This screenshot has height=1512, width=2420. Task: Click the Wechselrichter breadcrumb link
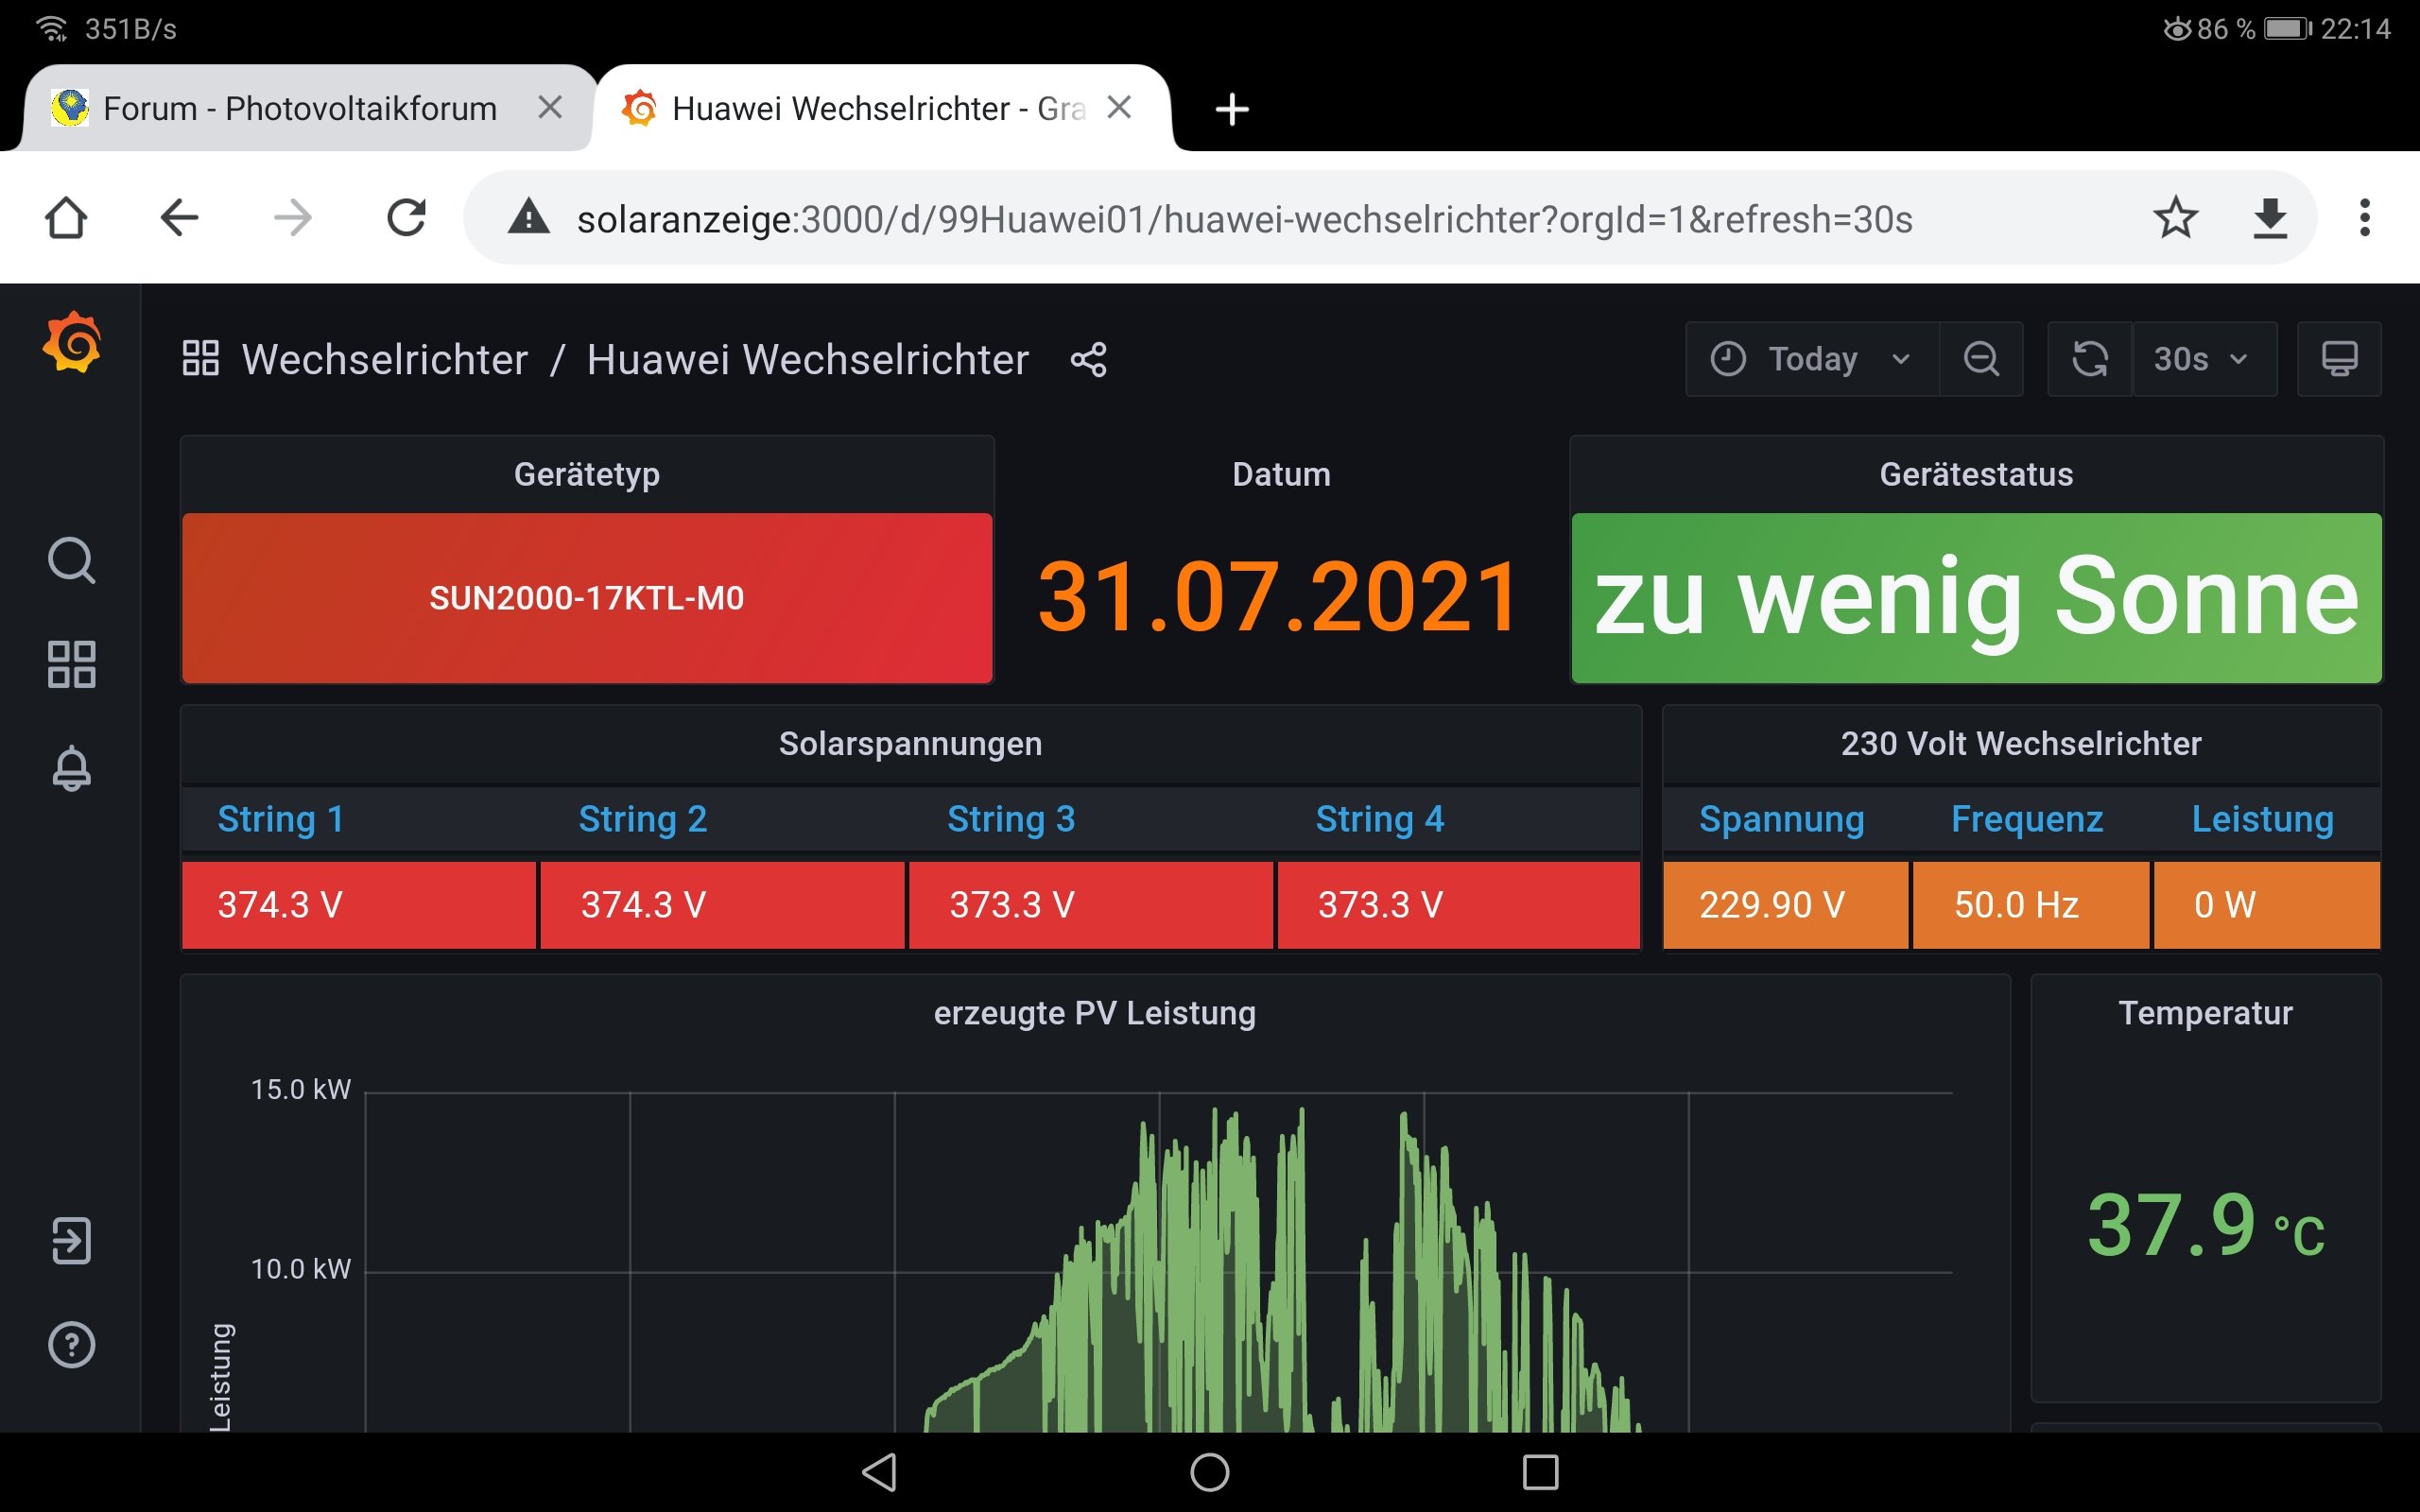(x=384, y=360)
